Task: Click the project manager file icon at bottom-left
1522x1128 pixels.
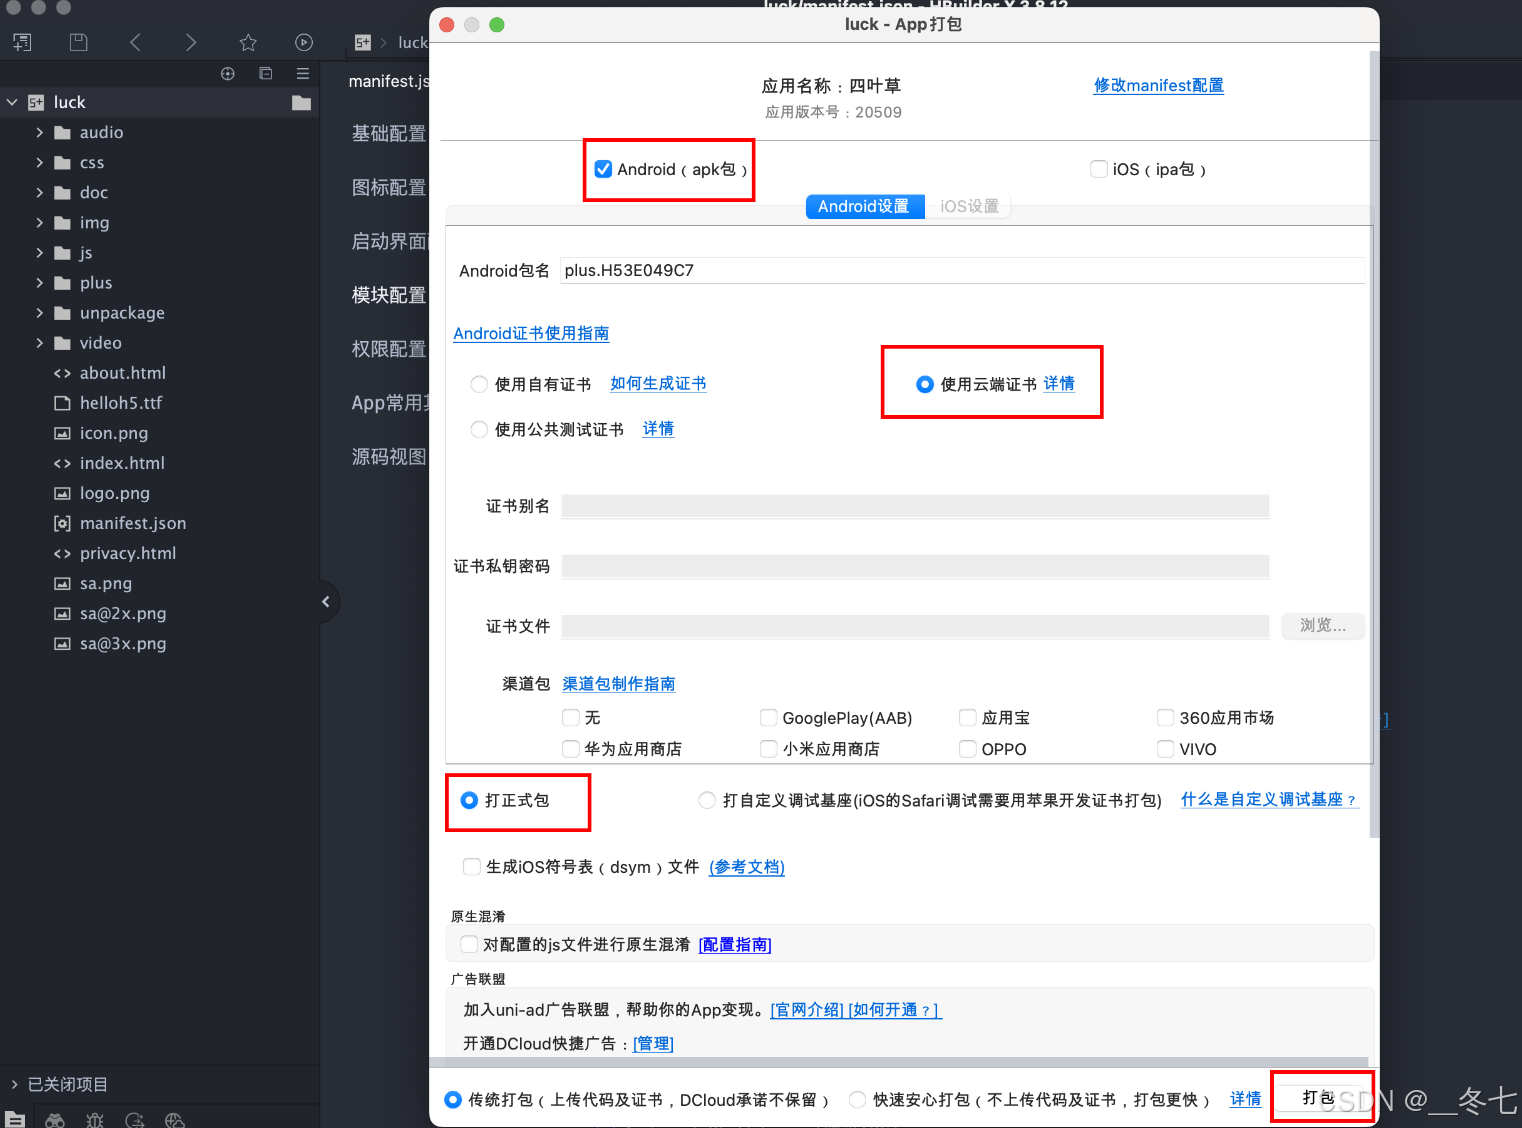Action: tap(15, 1119)
